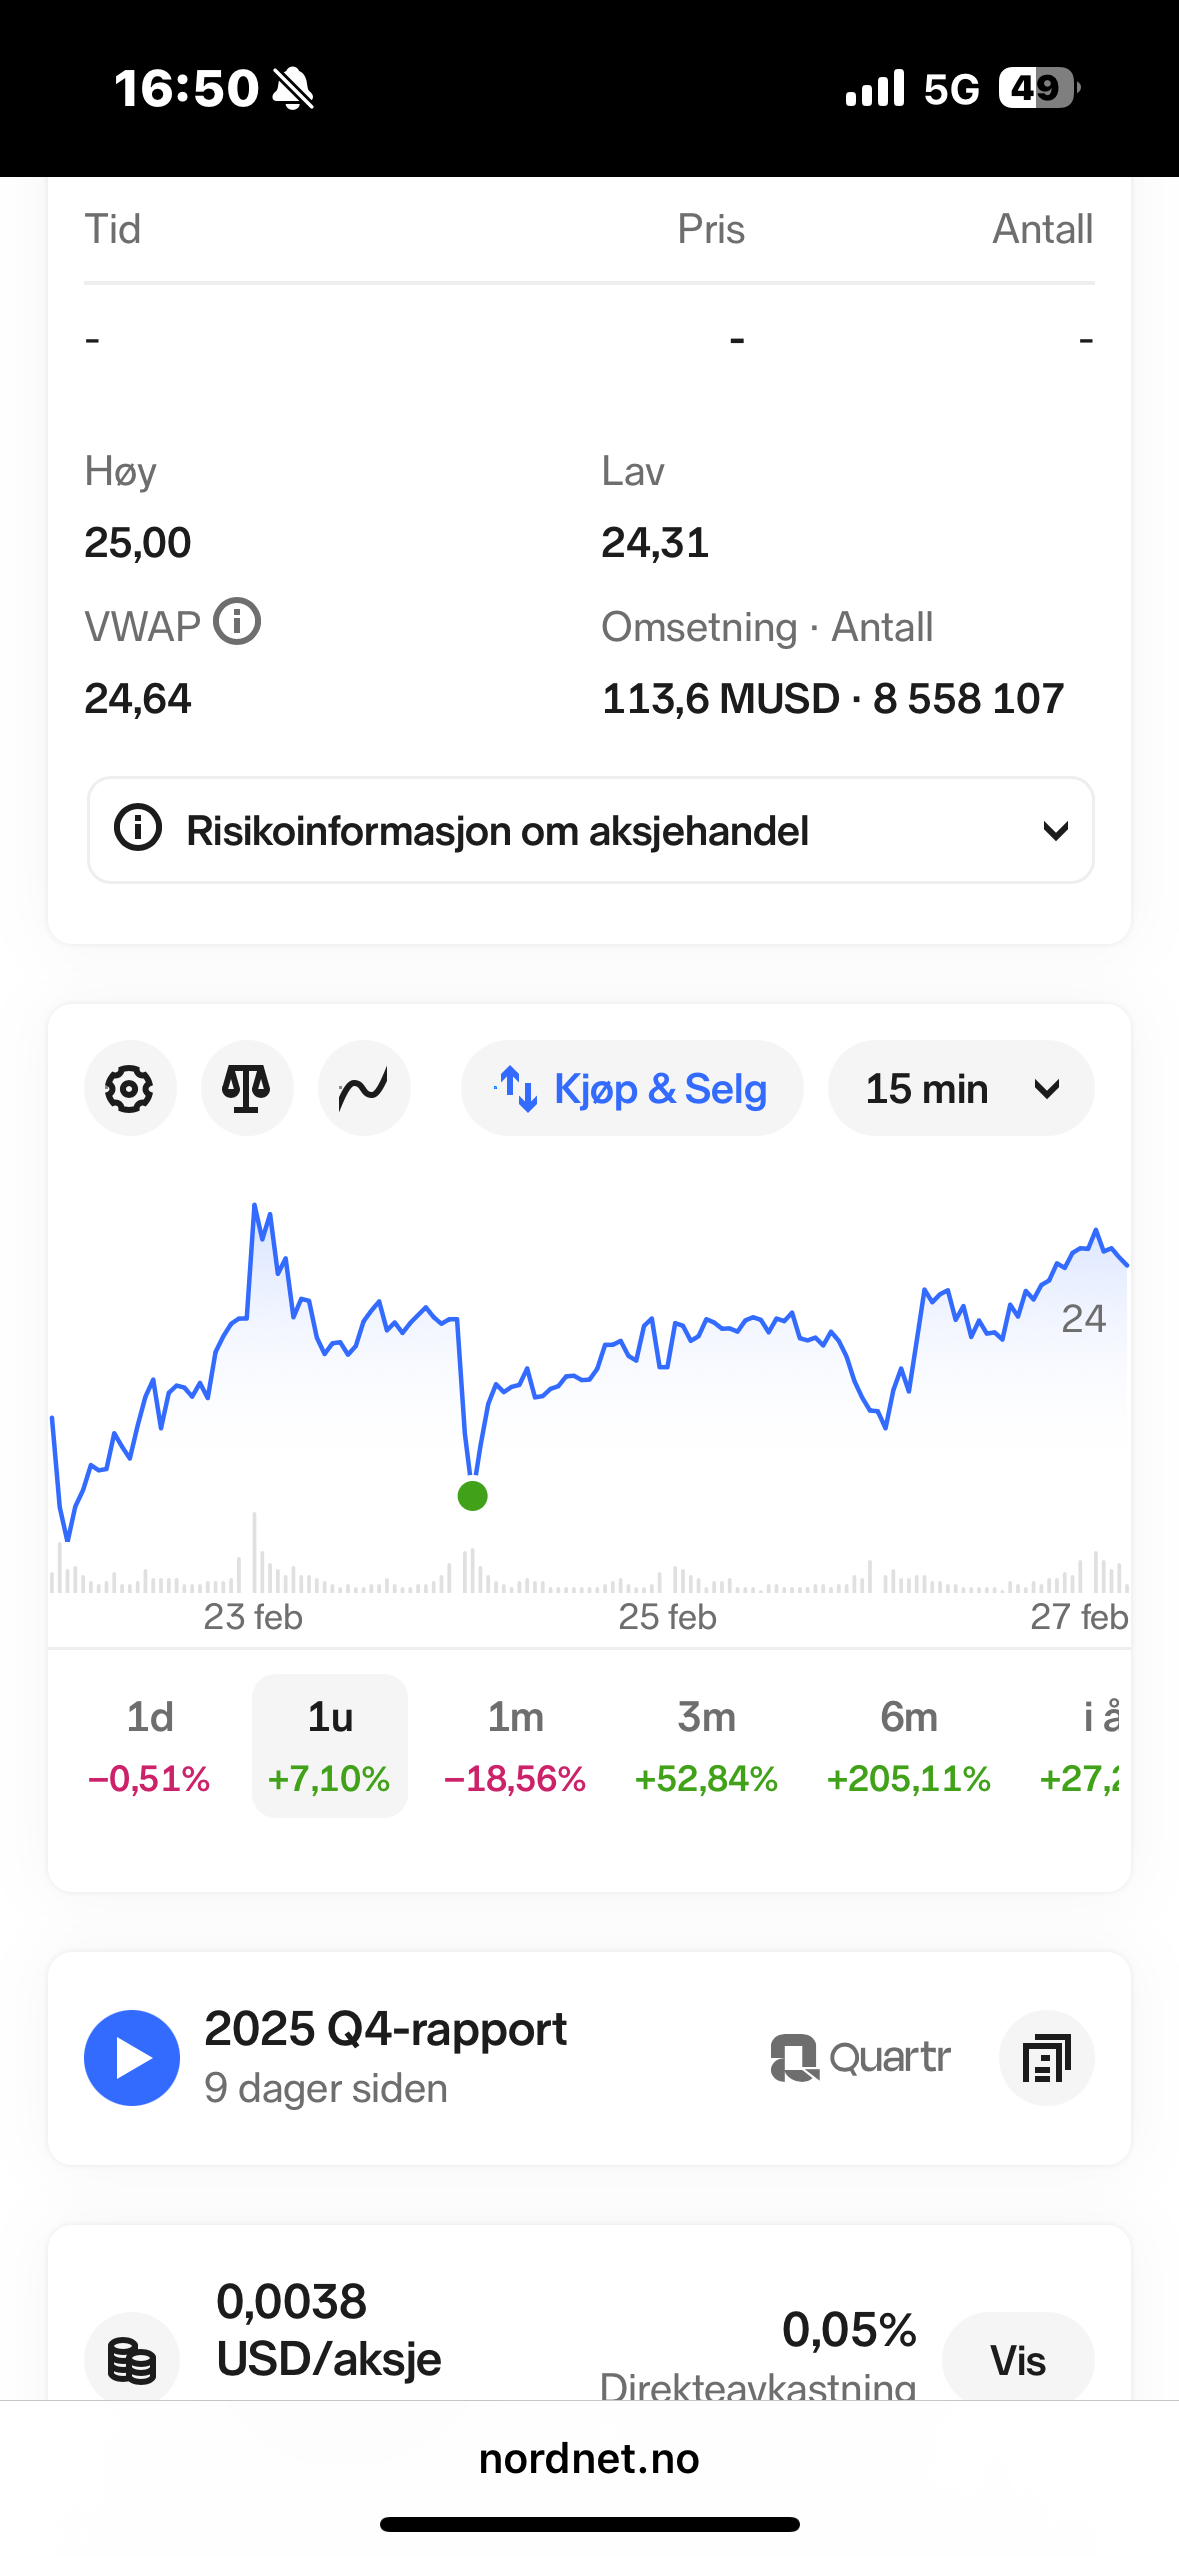
Task: Toggle Kjøp & Selg markers on chart
Action: [x=632, y=1088]
